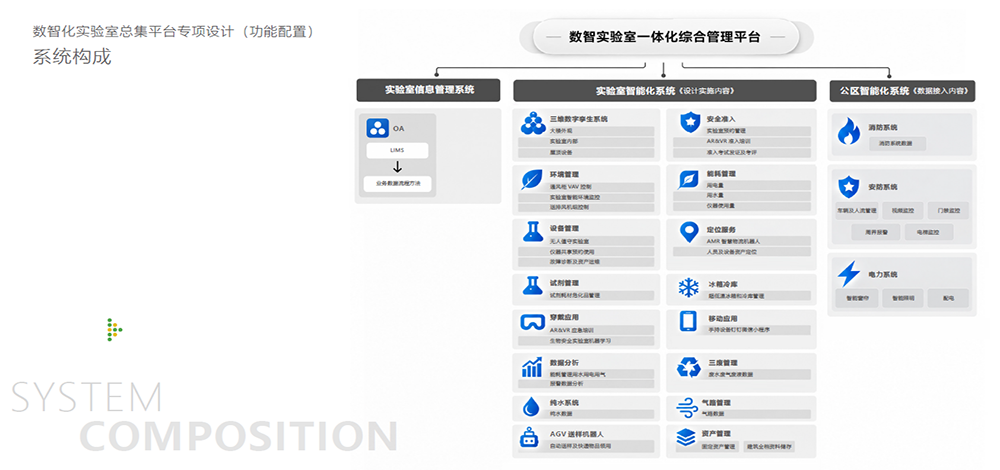The image size is (1000, 470).
Task: Click the 试剂耗材危化品管理 row
Action: [586, 296]
